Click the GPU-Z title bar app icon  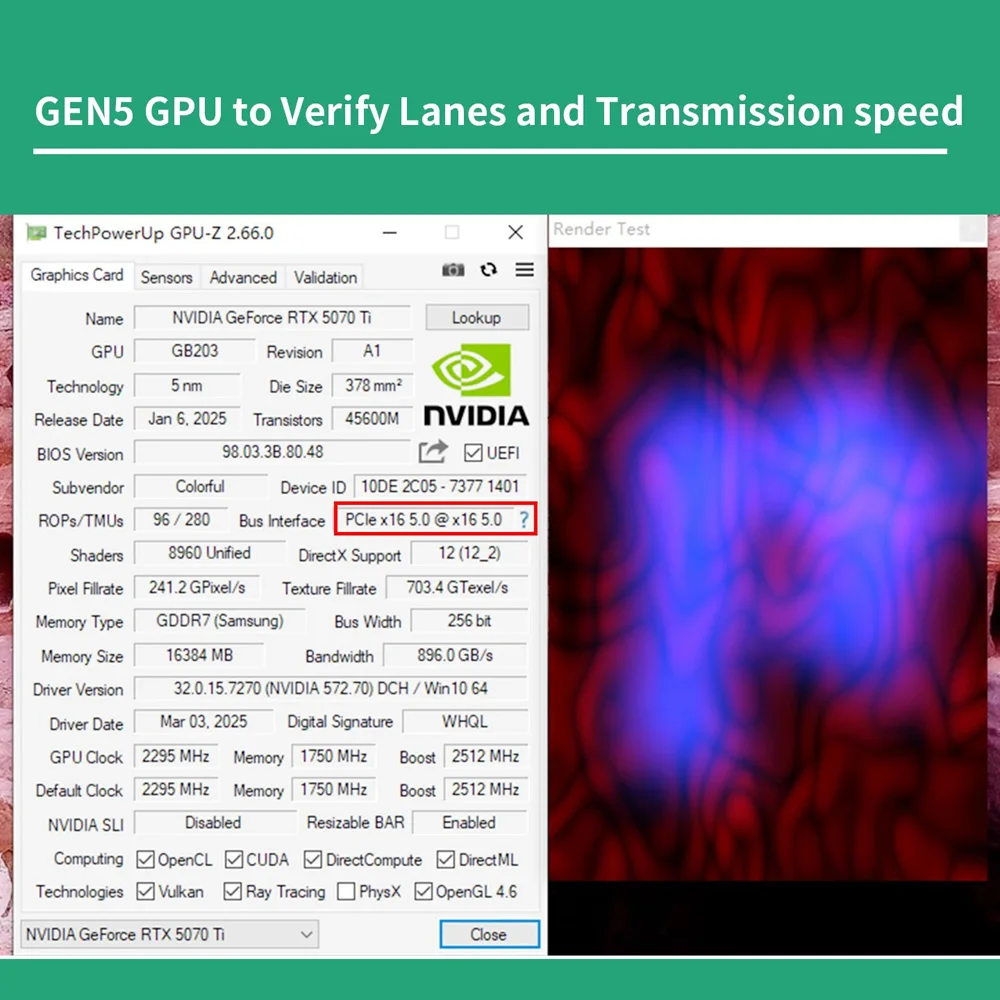click(36, 233)
